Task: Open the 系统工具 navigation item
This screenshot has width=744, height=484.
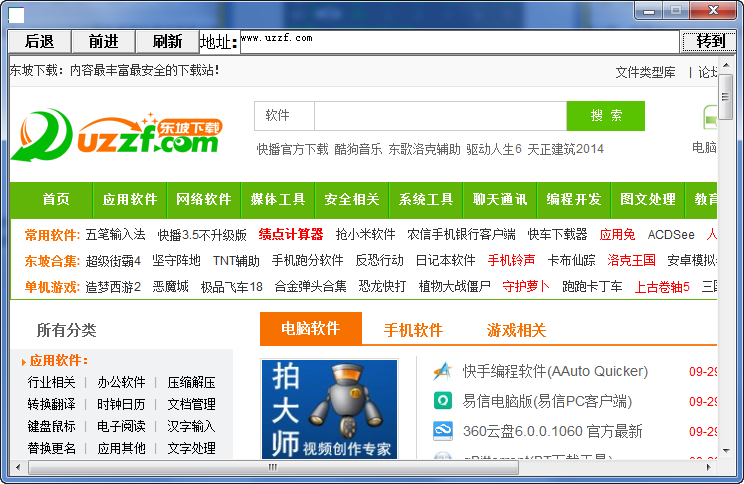Action: 426,199
